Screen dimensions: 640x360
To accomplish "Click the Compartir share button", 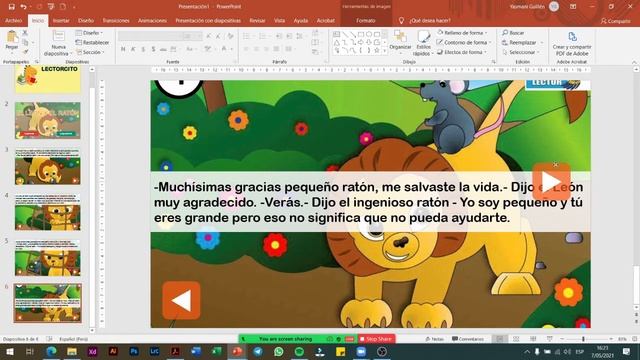I will (x=616, y=21).
